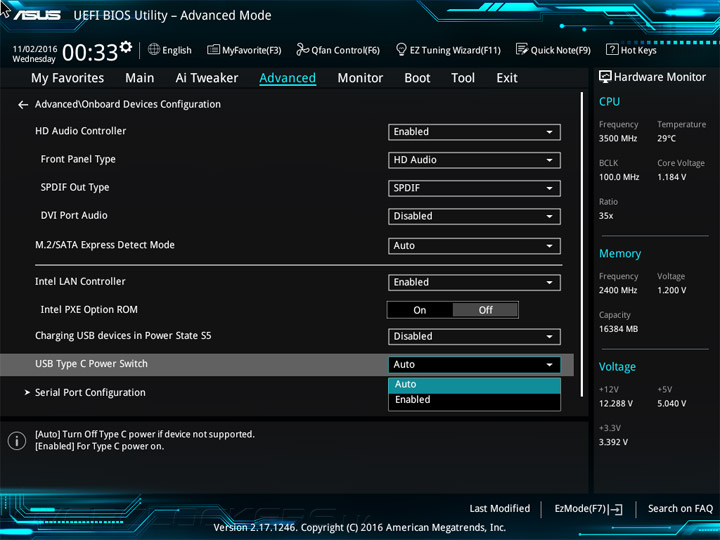Select the Intel LAN Controller label

click(80, 281)
